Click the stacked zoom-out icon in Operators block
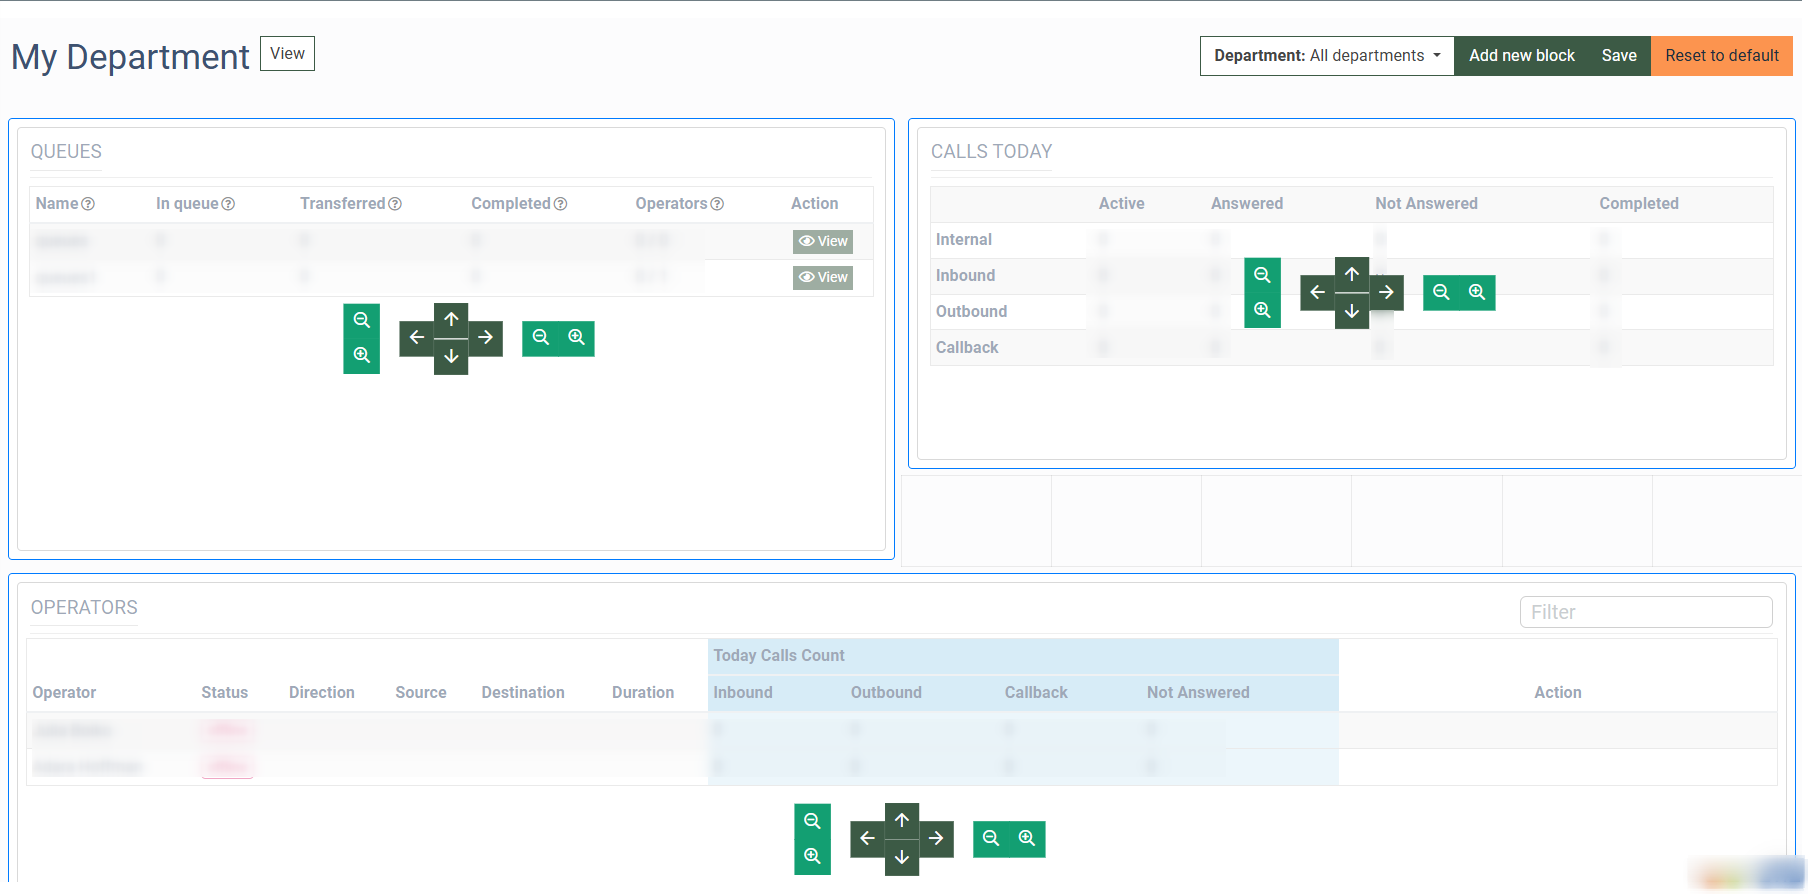Viewport: 1809px width, 895px height. coord(812,821)
